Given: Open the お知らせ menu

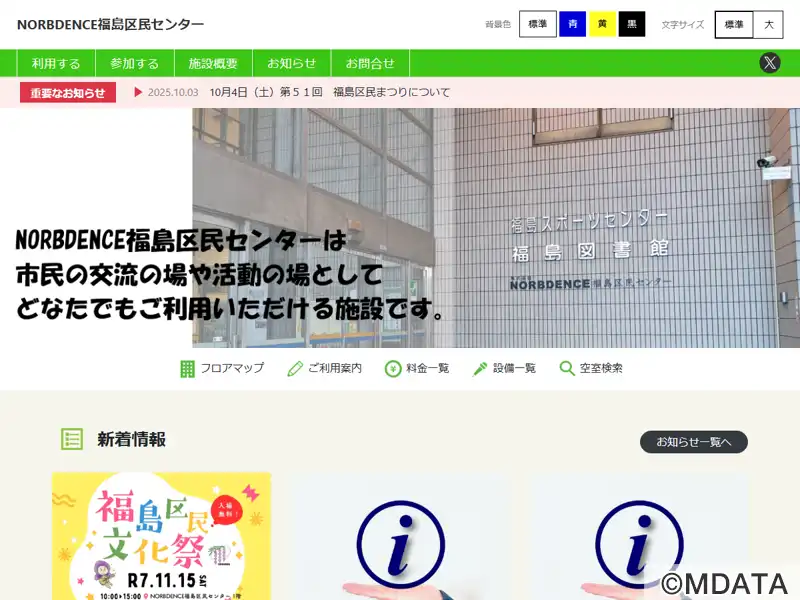Looking at the screenshot, I should 292,63.
